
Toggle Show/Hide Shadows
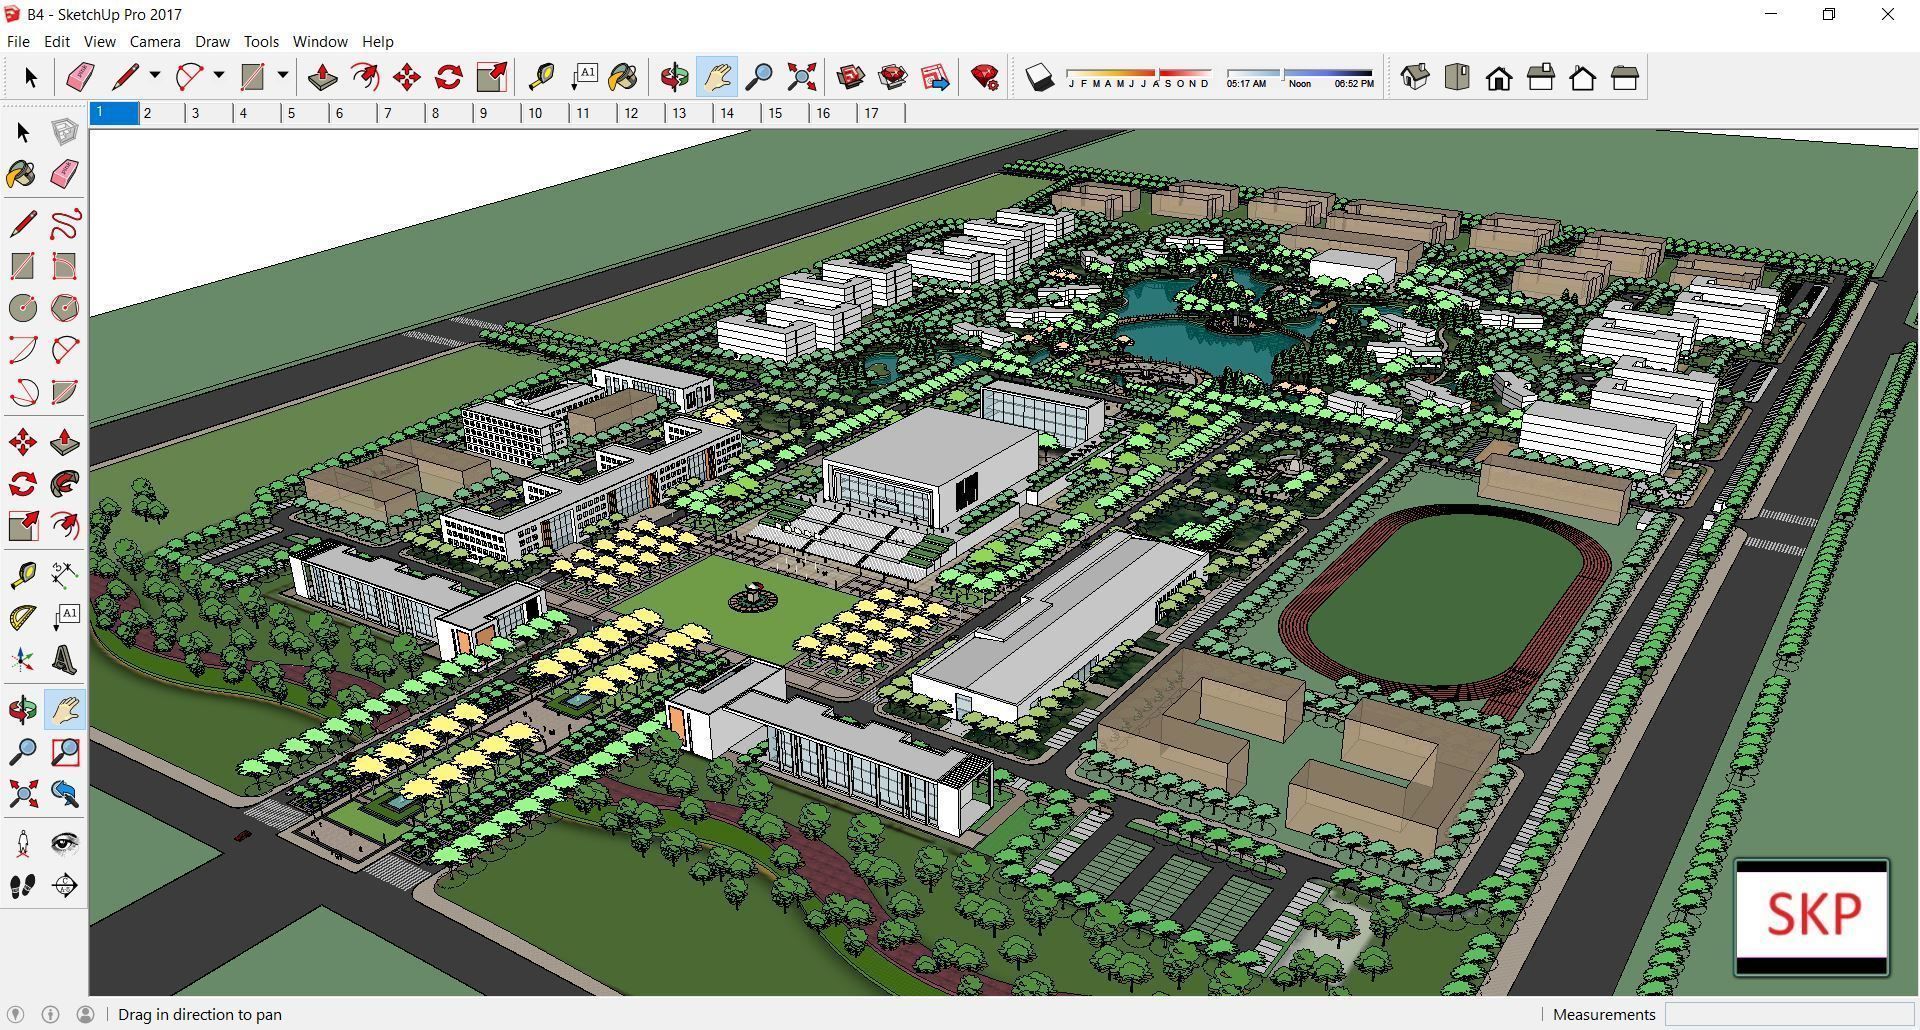1040,77
